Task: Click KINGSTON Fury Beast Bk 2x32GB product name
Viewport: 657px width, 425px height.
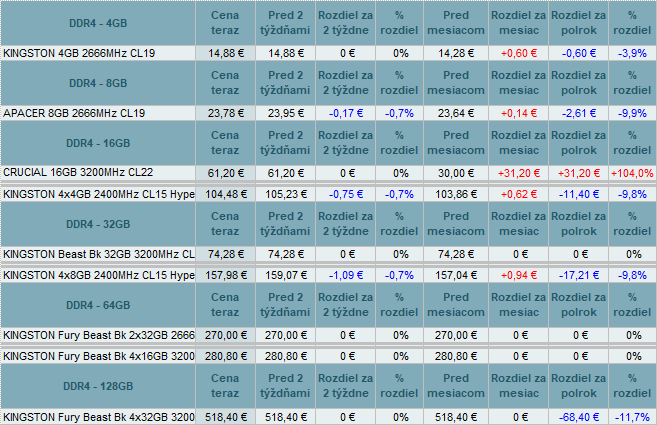Action: 99,335
